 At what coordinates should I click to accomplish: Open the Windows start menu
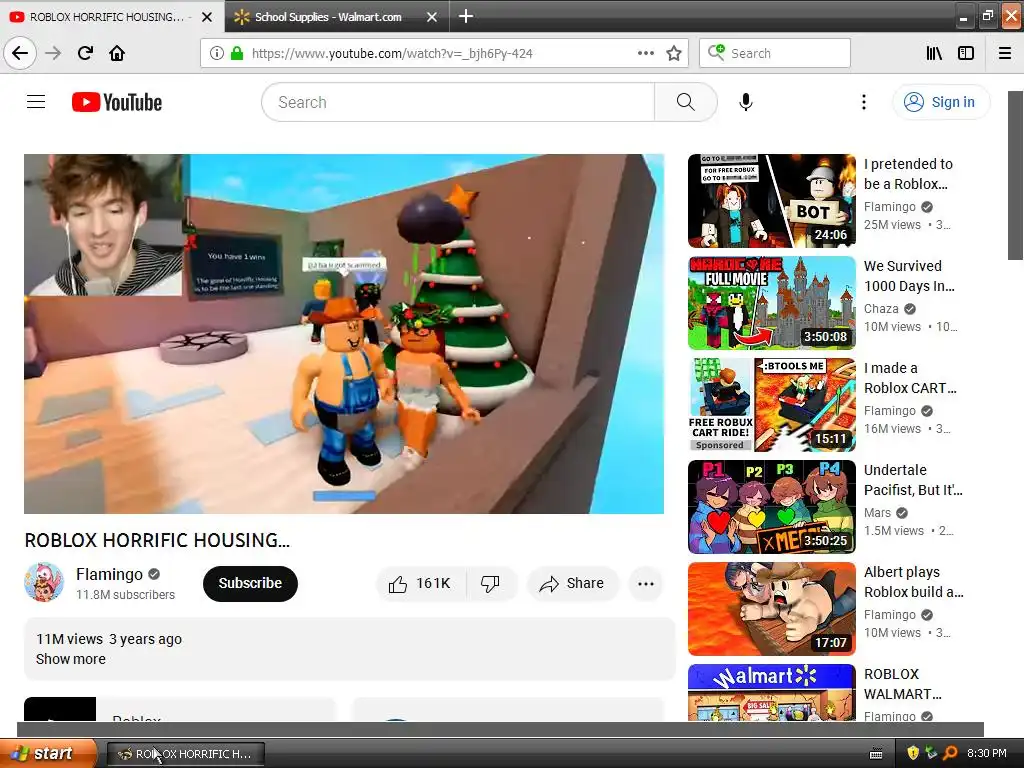48,753
